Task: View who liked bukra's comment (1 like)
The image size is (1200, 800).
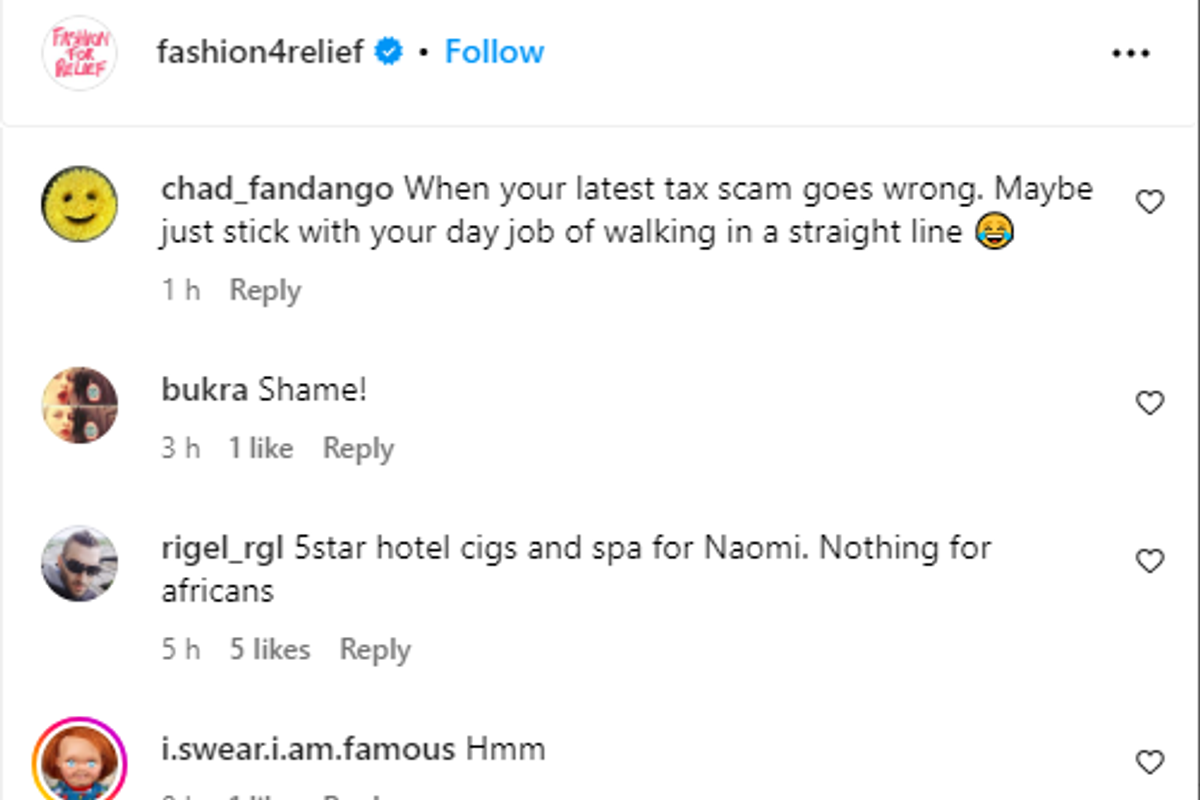Action: click(x=260, y=448)
